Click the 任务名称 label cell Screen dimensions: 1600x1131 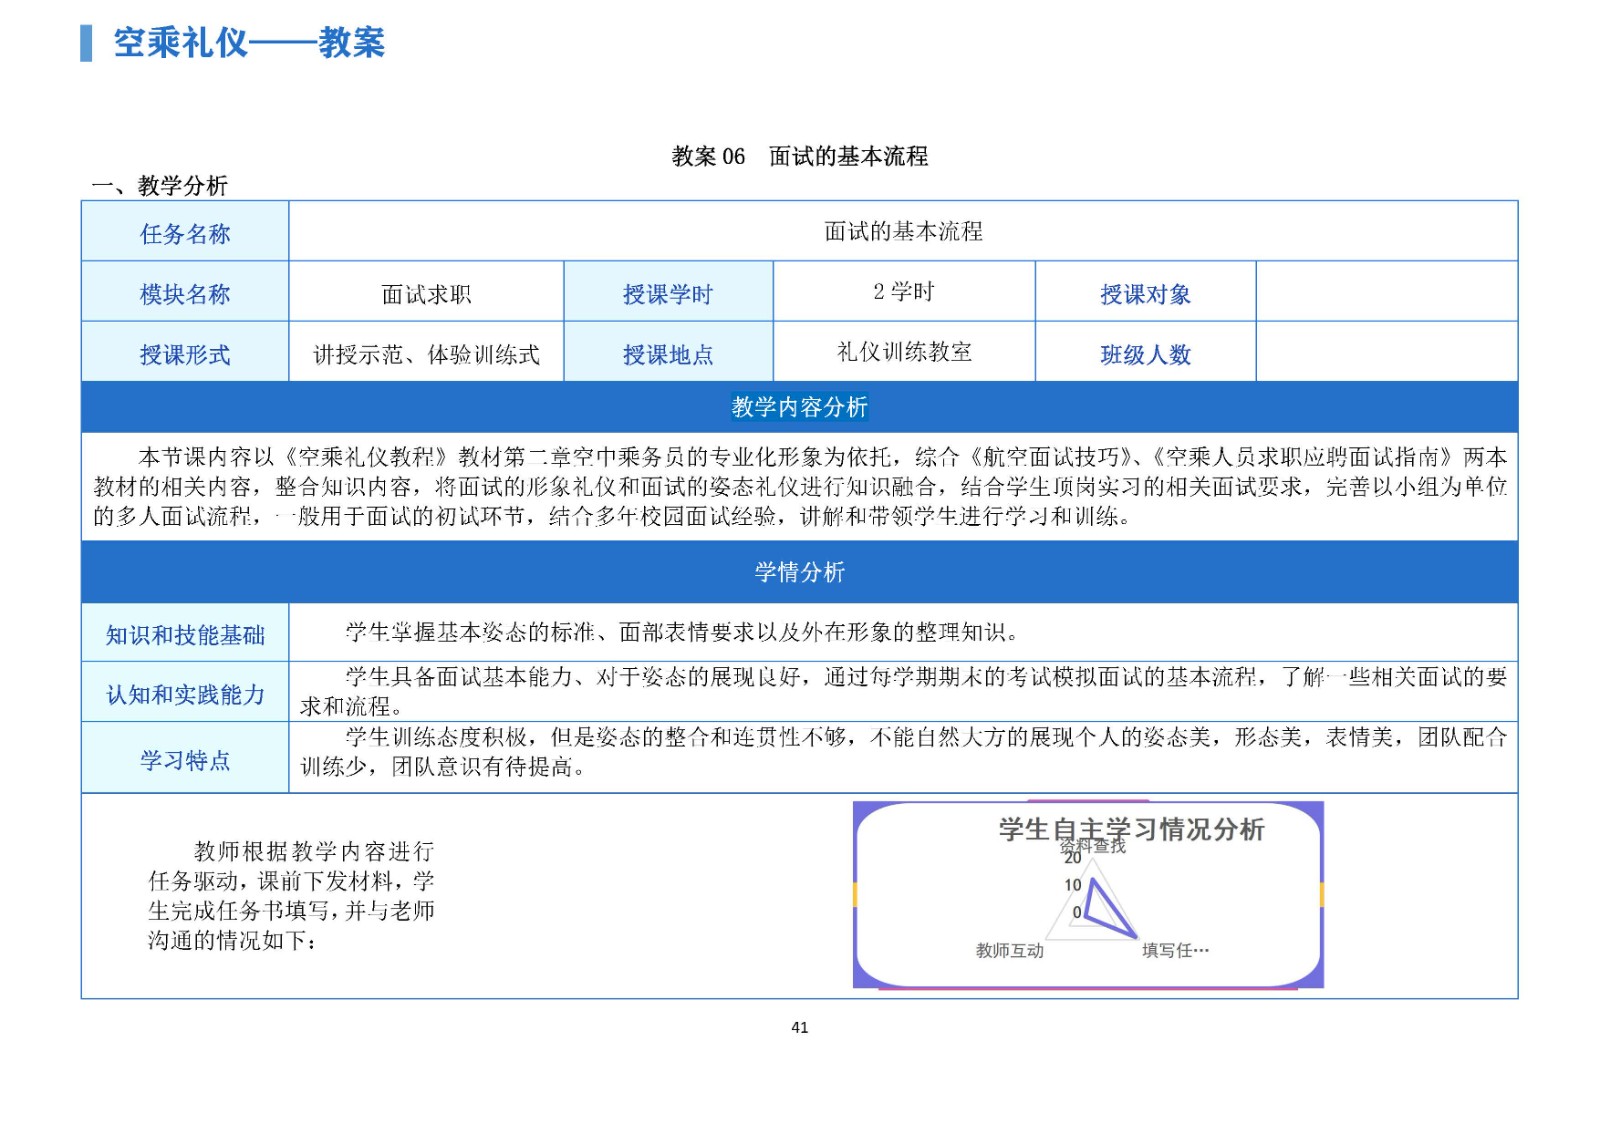[x=185, y=233]
